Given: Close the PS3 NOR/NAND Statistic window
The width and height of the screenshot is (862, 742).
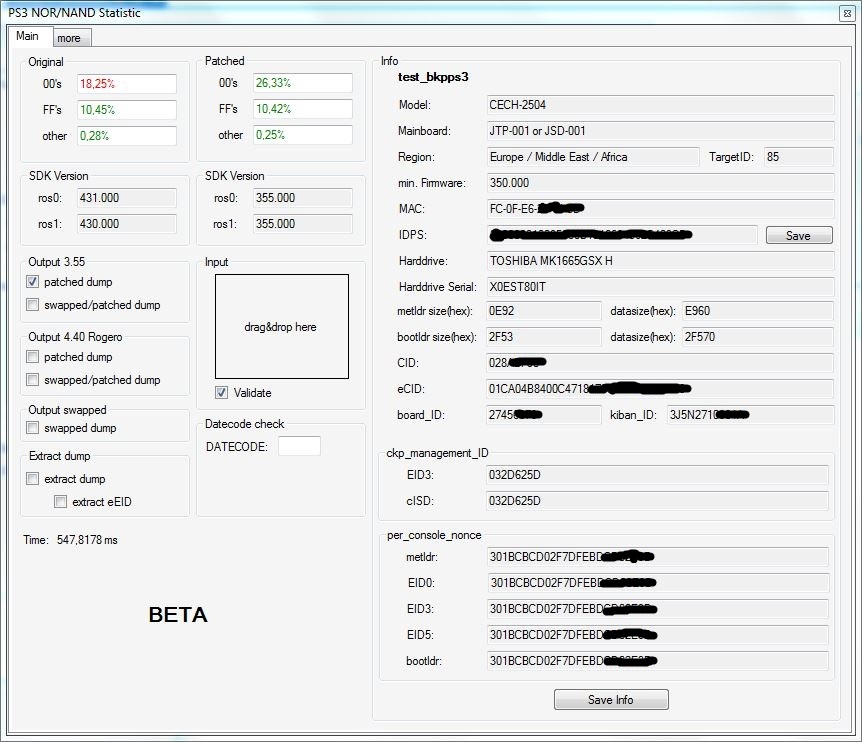Looking at the screenshot, I should click(x=847, y=13).
